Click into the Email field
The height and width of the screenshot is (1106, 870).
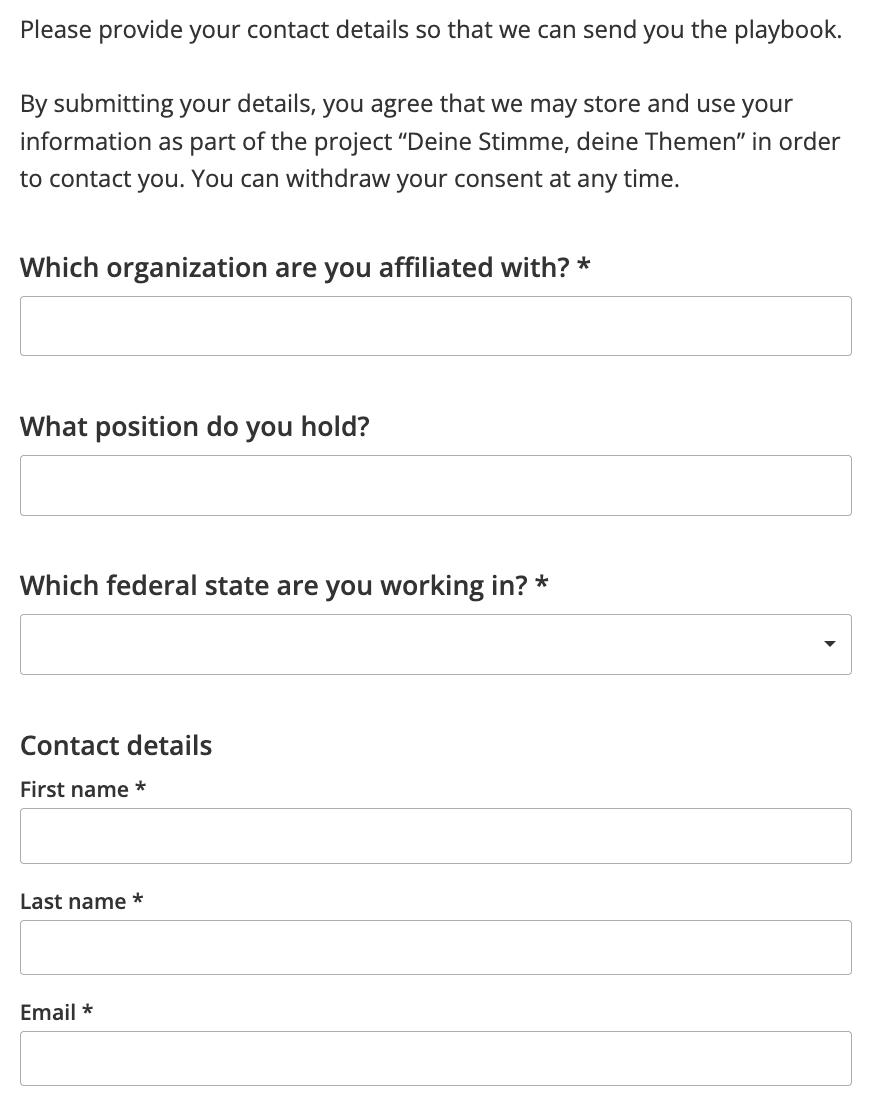(x=435, y=1059)
